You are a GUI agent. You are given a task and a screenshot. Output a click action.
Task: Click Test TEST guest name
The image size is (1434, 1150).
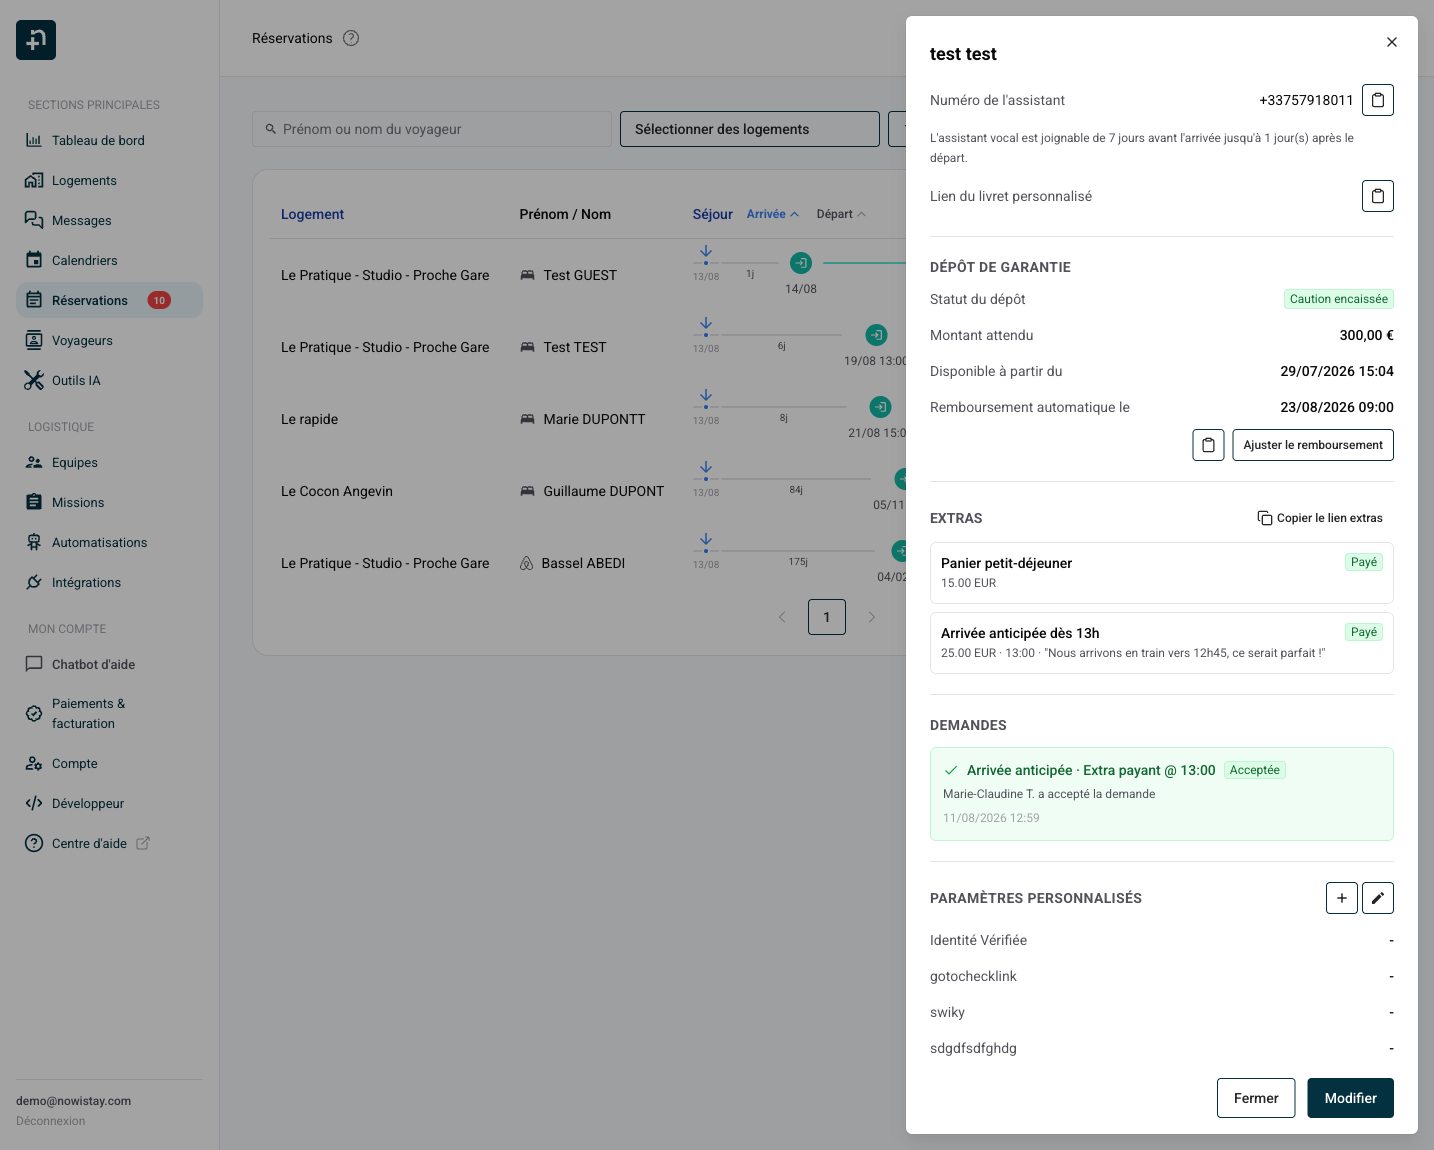click(575, 347)
